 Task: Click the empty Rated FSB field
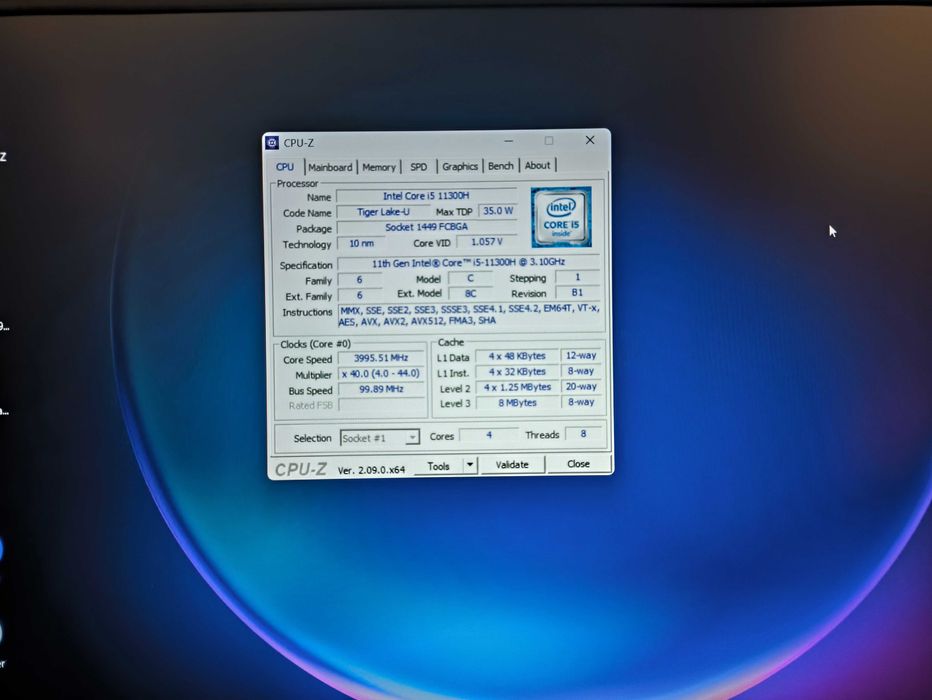381,405
